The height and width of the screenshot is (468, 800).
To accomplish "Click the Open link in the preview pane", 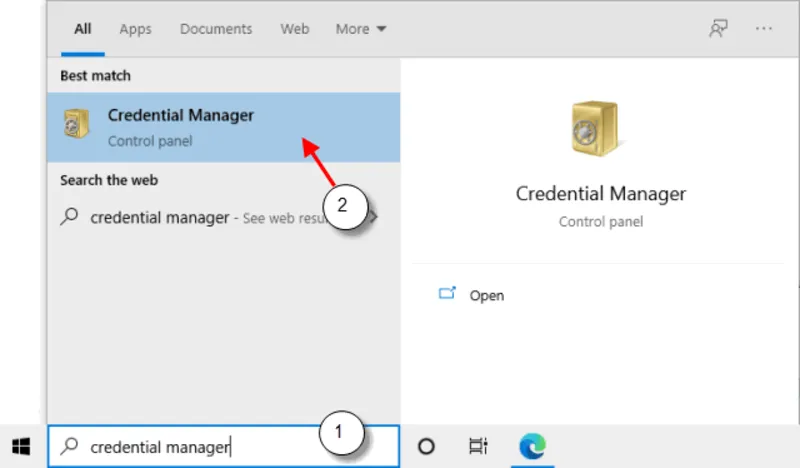I will (x=487, y=296).
